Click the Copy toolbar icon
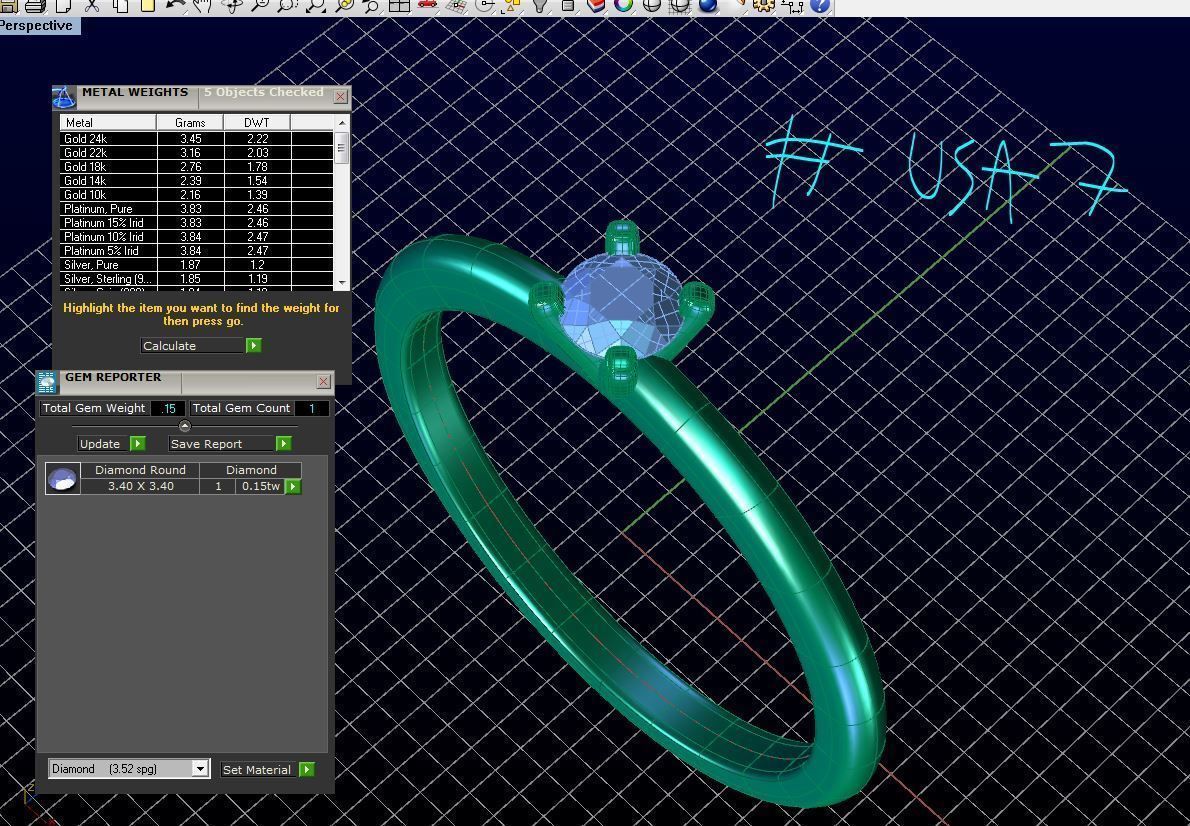The height and width of the screenshot is (826, 1190). (x=121, y=5)
